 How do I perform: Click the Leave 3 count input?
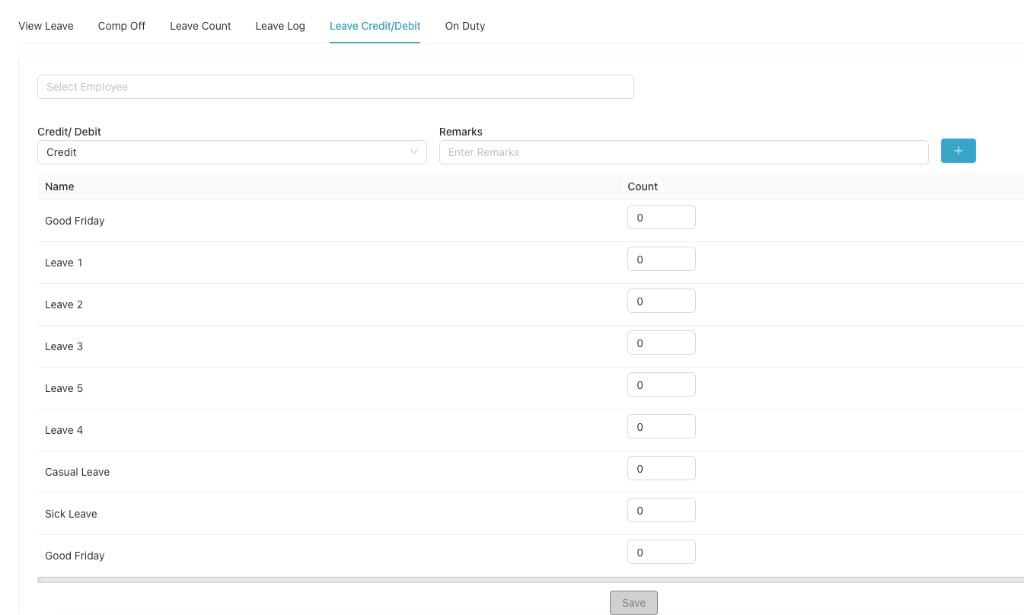coord(661,341)
